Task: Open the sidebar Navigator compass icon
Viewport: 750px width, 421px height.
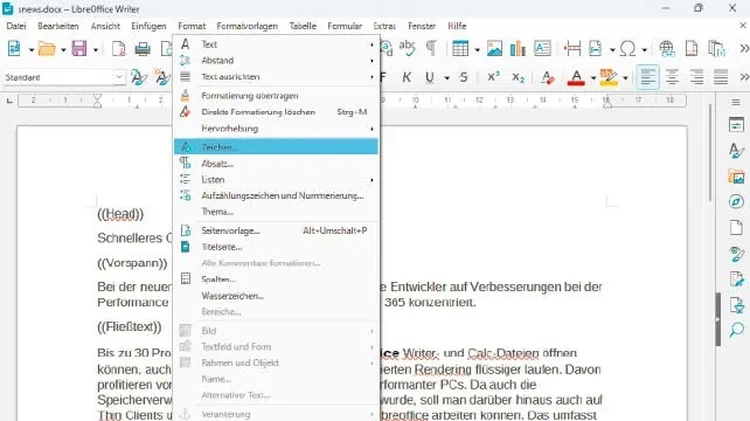Action: coord(737,202)
